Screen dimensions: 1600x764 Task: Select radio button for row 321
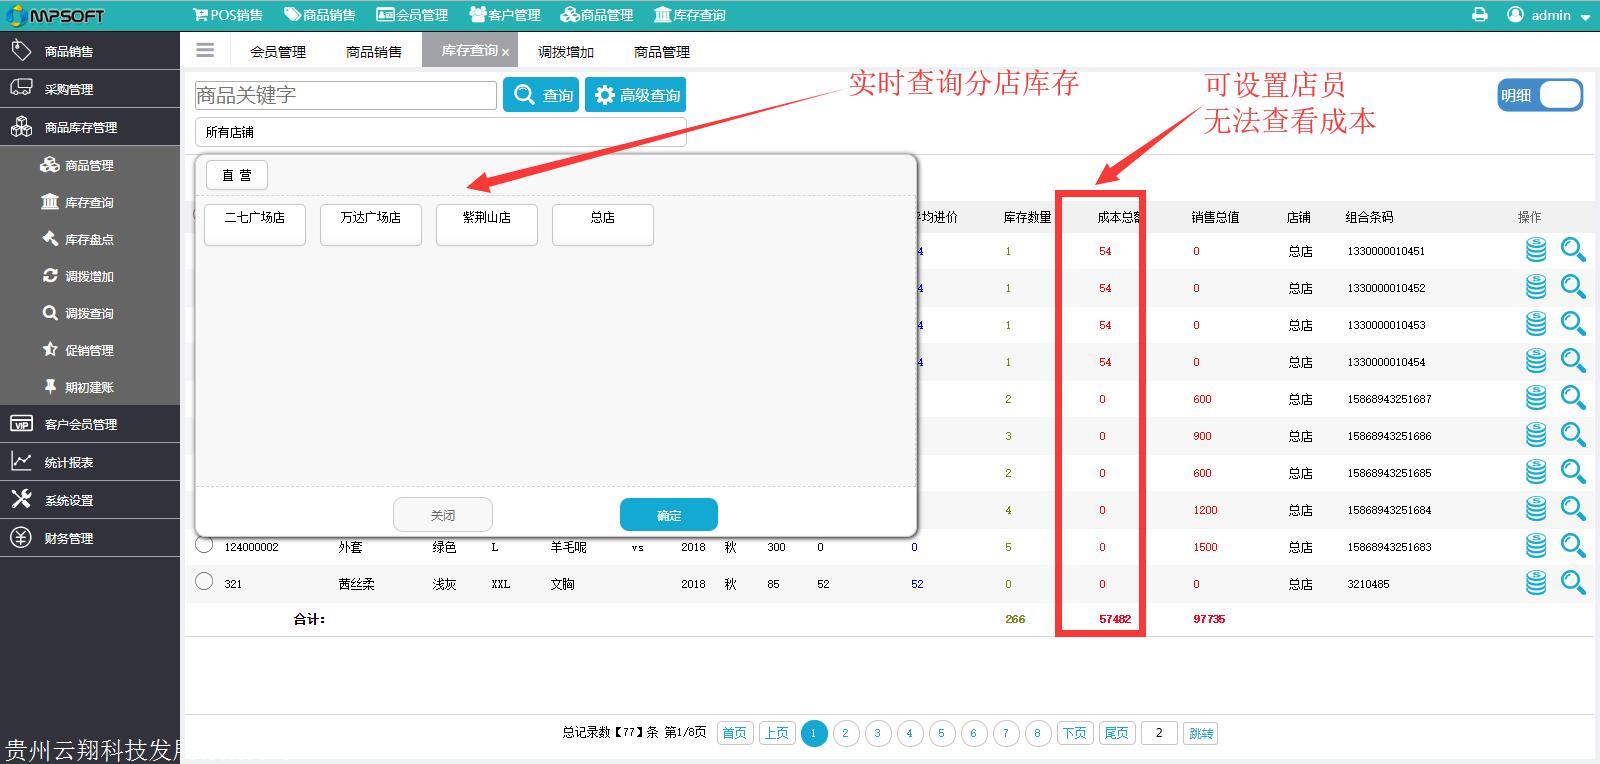click(204, 581)
